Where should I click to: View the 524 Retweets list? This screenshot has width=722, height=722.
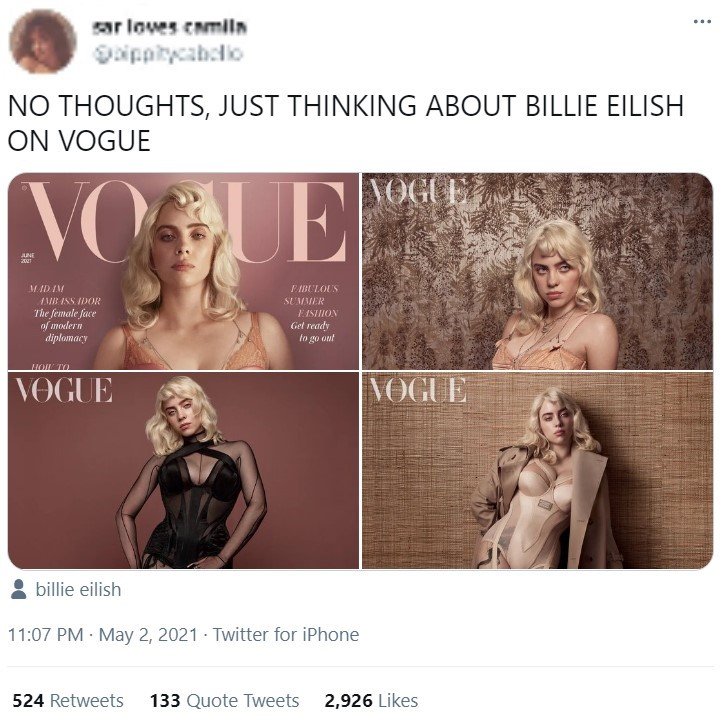coord(68,701)
